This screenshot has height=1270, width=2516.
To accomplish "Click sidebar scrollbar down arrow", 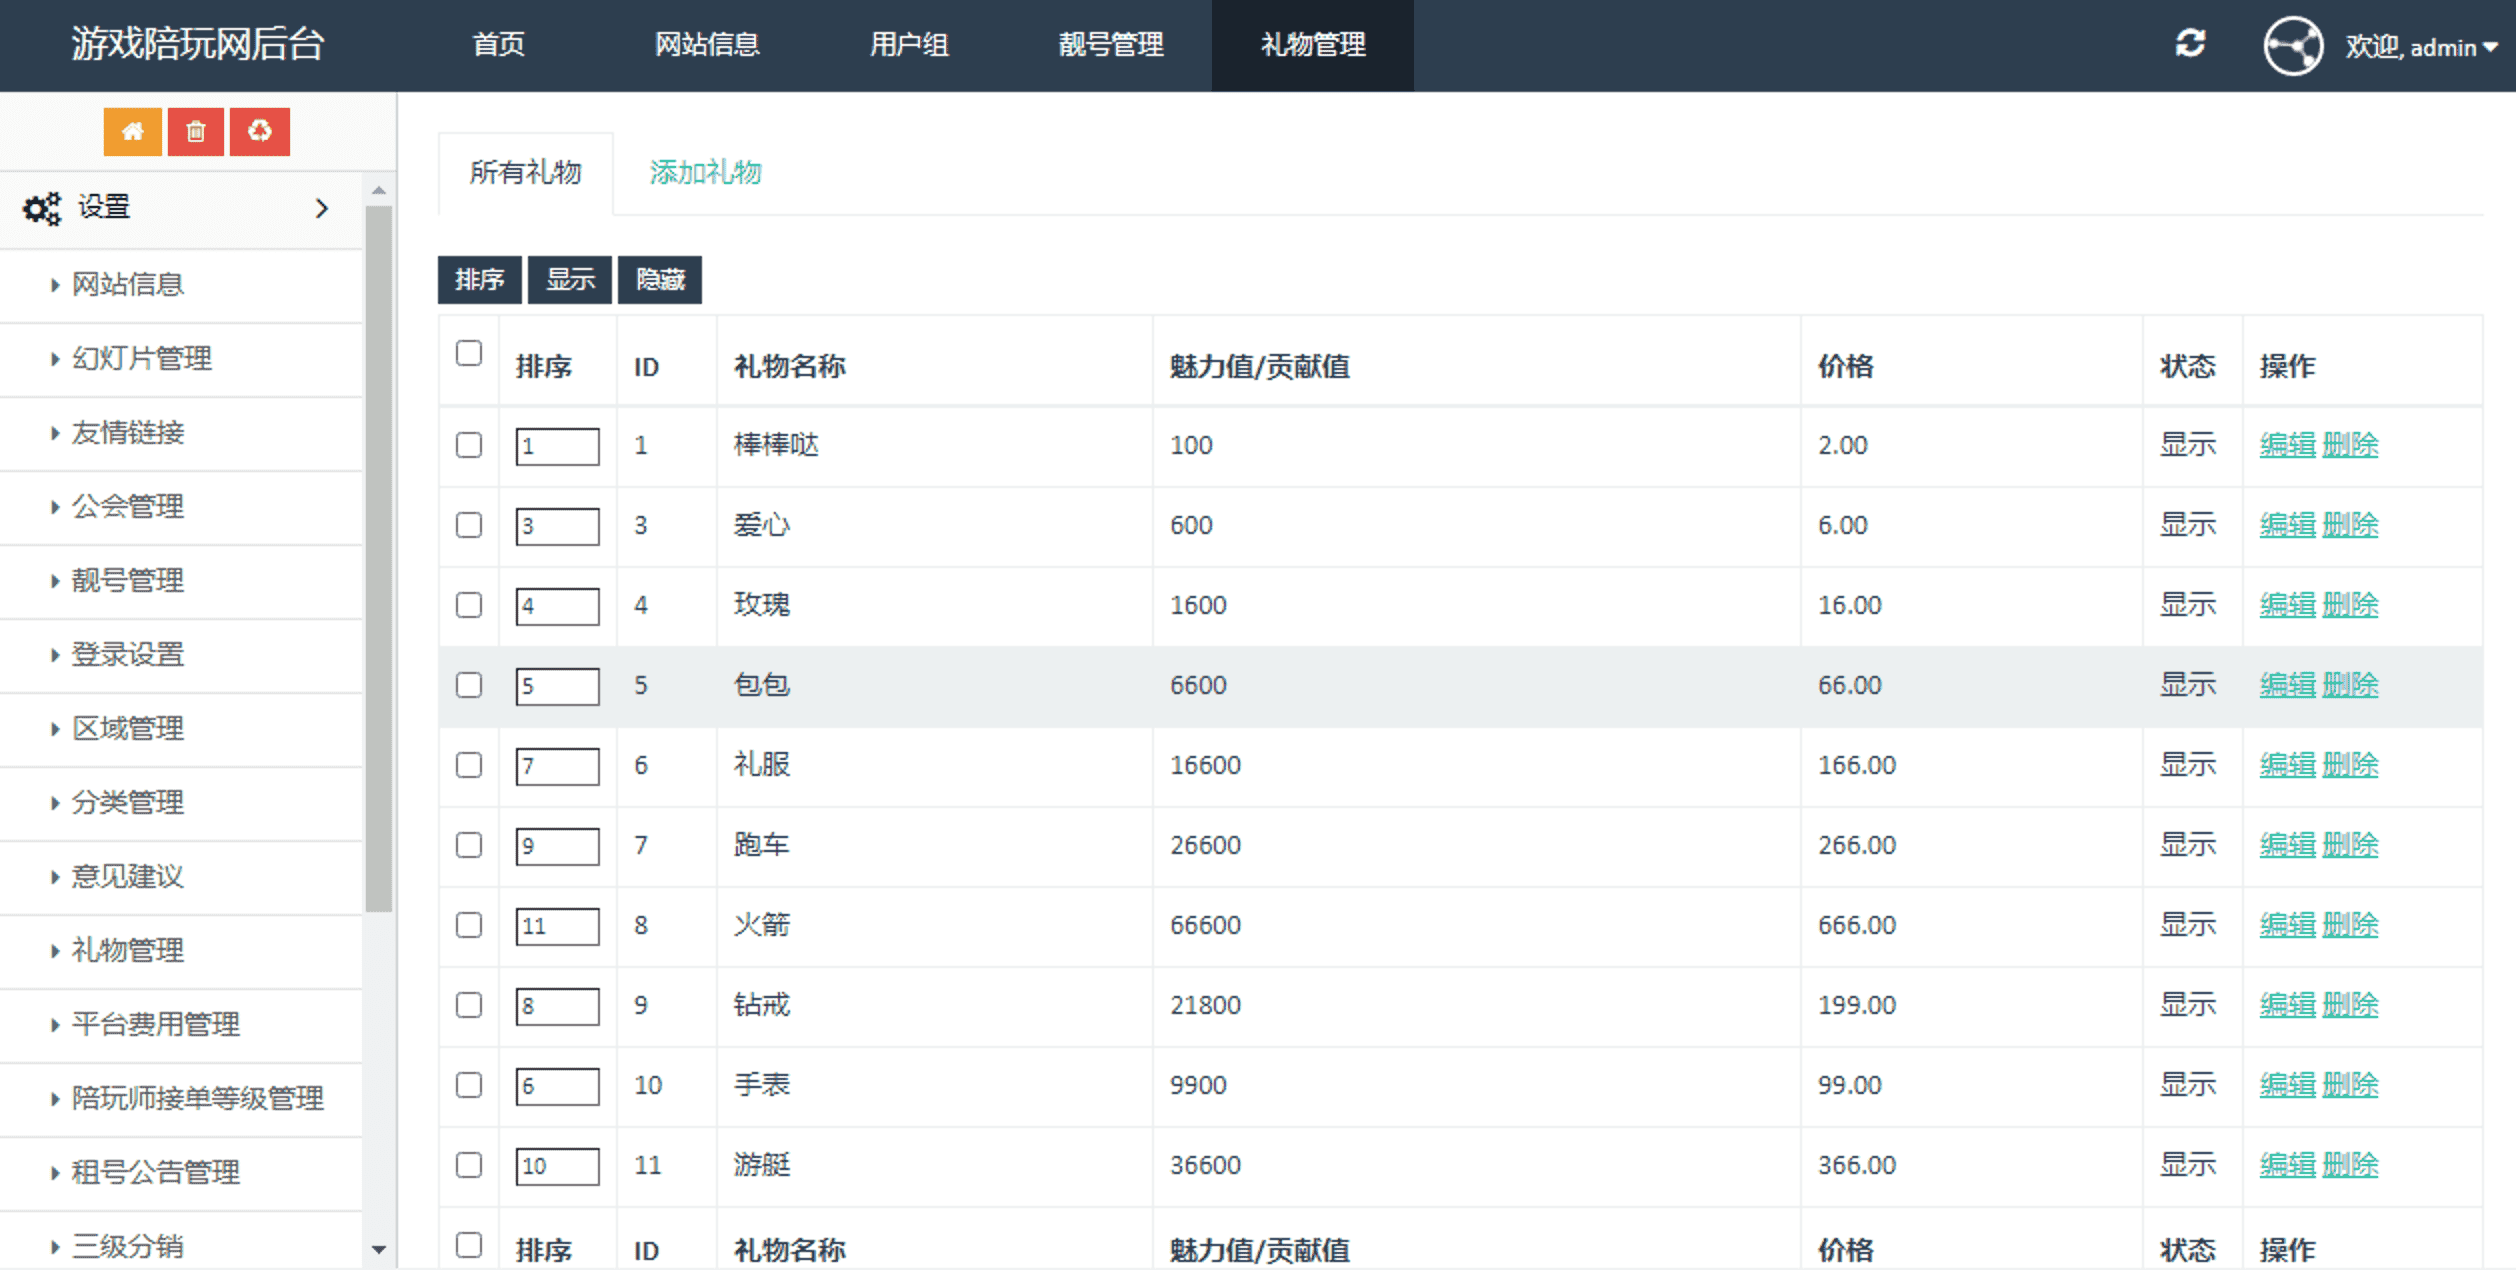I will coord(379,1249).
